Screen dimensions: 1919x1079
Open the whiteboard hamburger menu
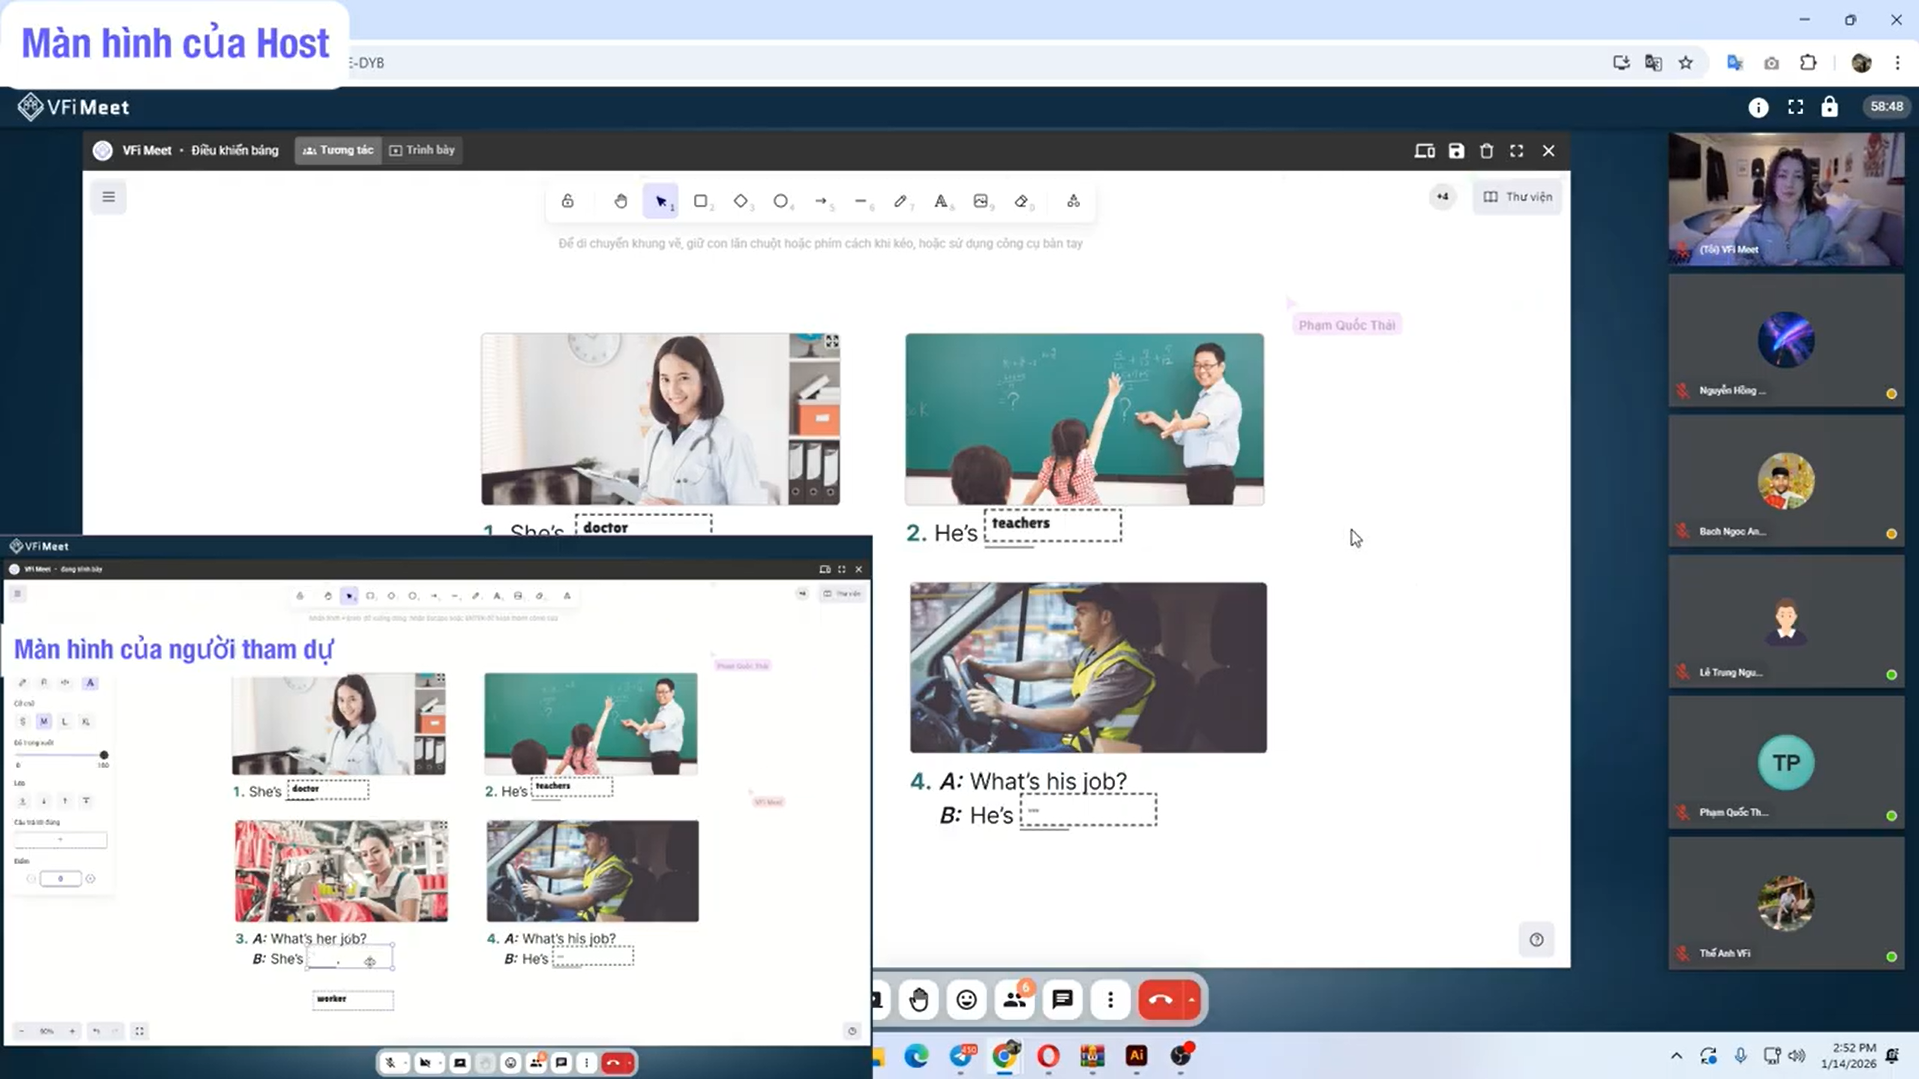(108, 197)
